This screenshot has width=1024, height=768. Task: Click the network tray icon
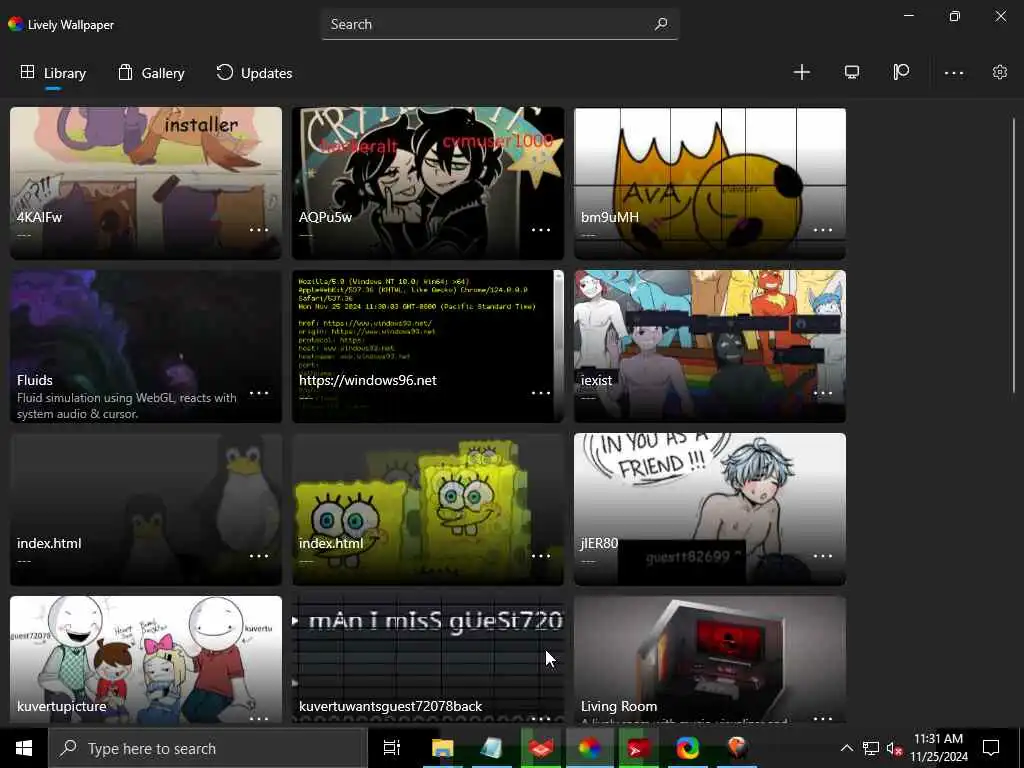[x=871, y=748]
